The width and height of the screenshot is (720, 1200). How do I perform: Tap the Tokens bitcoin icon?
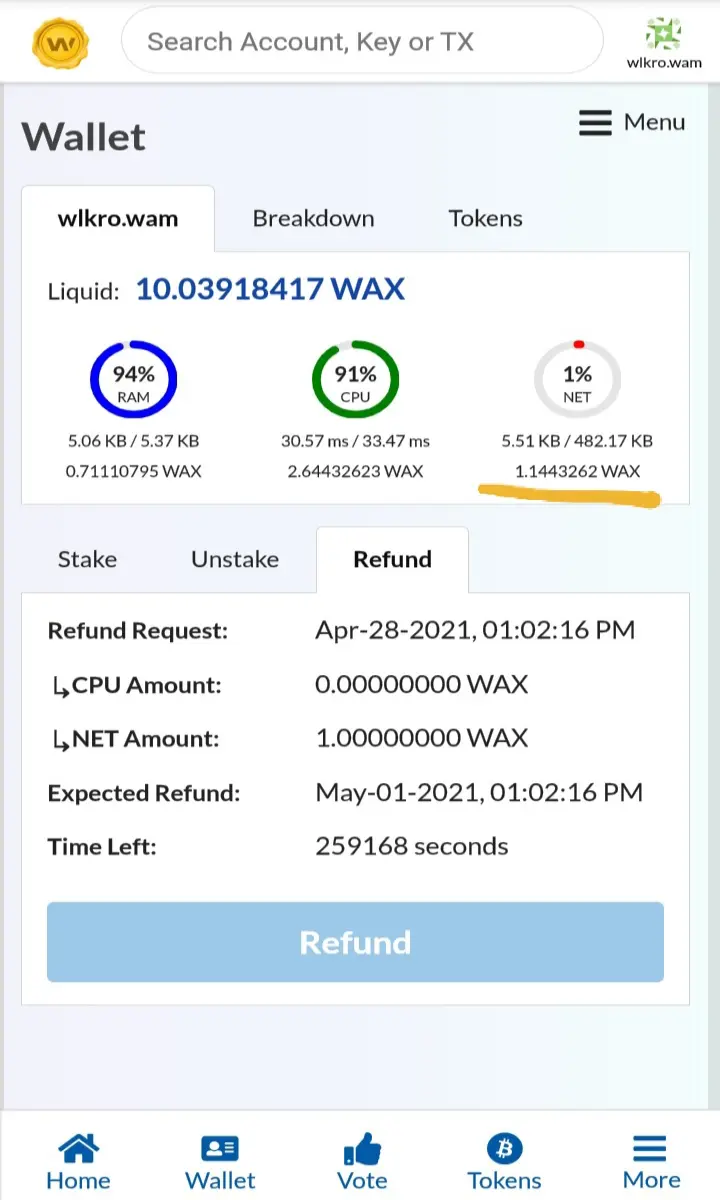click(x=504, y=1148)
